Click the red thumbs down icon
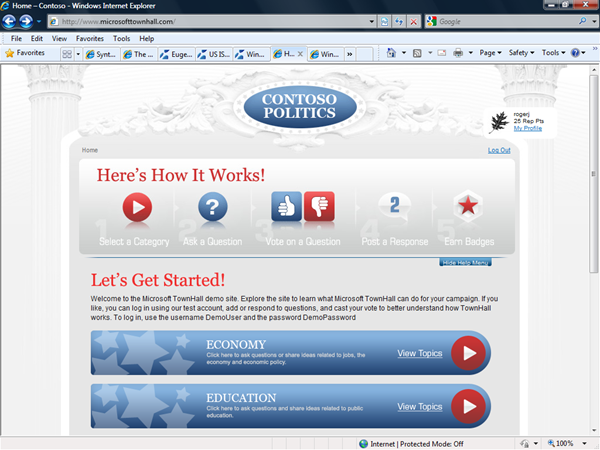 [319, 207]
